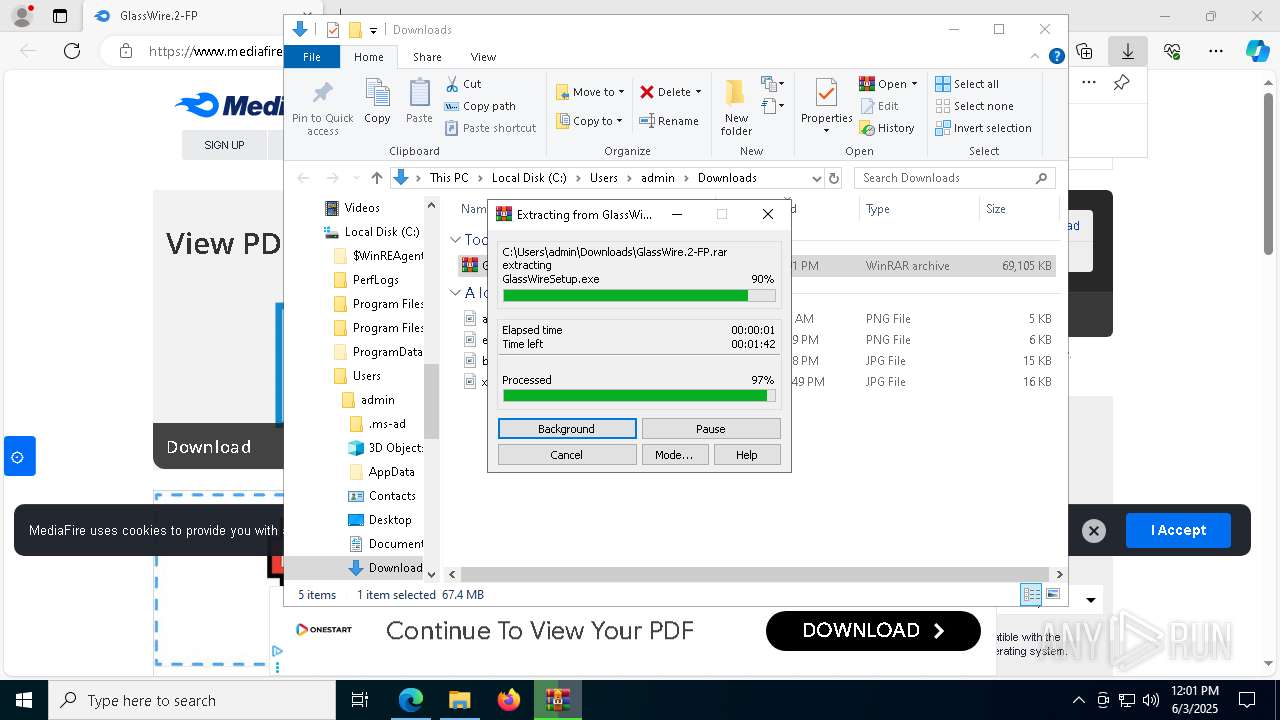The height and width of the screenshot is (720, 1280).
Task: Open Properties in ribbon
Action: [x=826, y=107]
